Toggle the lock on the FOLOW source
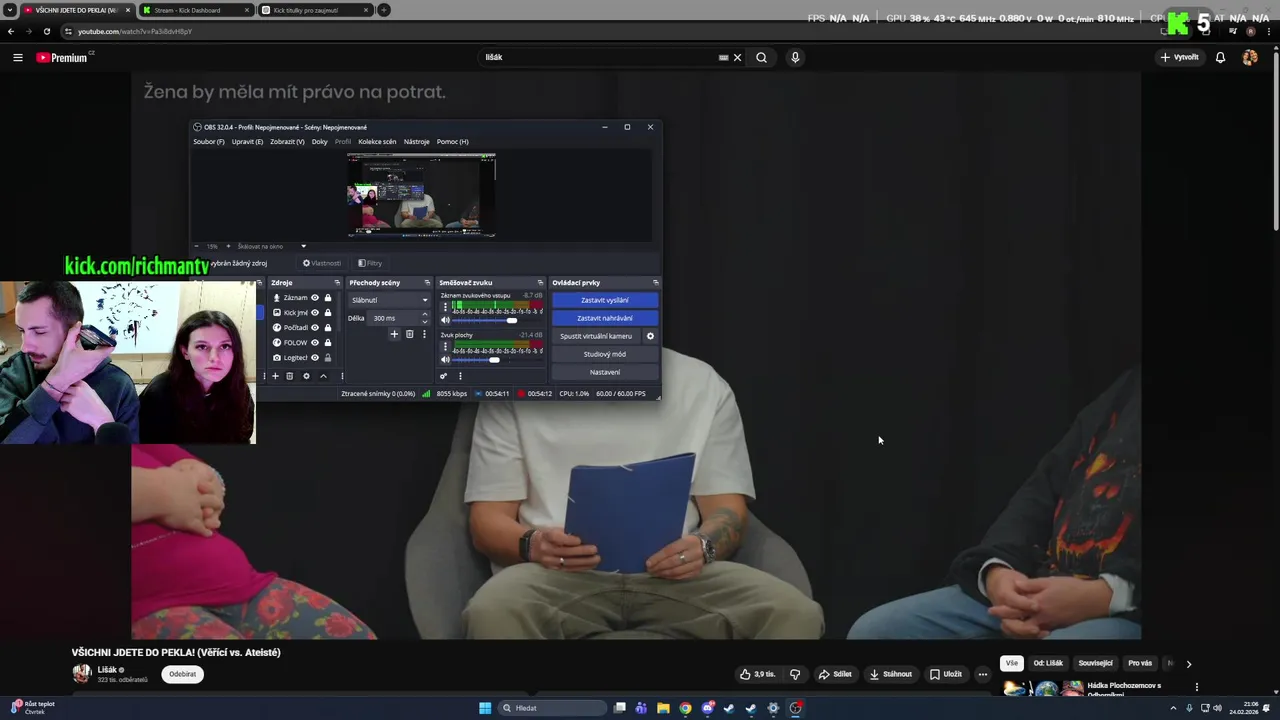Image resolution: width=1280 pixels, height=720 pixels. pos(327,342)
